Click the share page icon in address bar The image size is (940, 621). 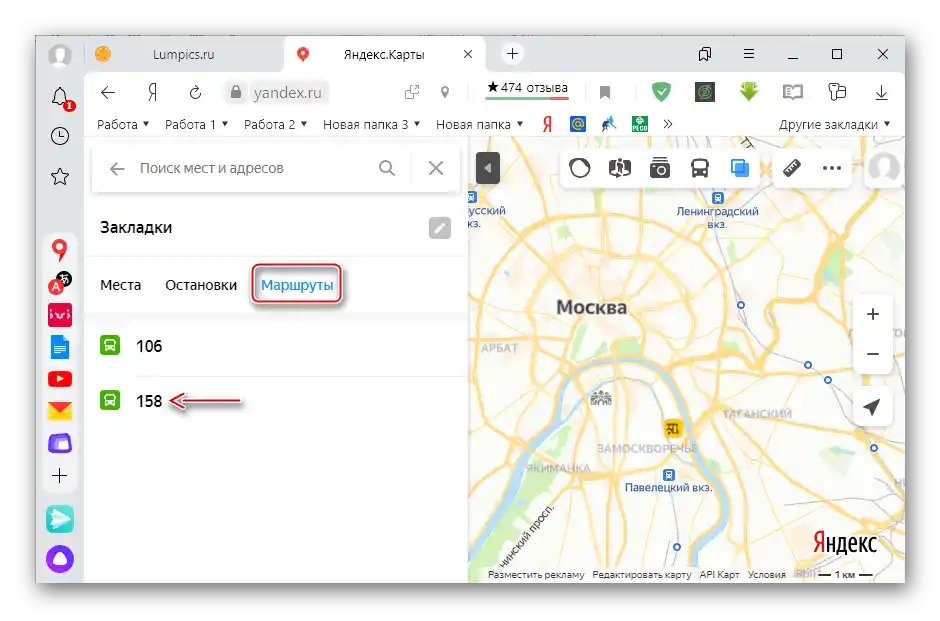[x=412, y=92]
